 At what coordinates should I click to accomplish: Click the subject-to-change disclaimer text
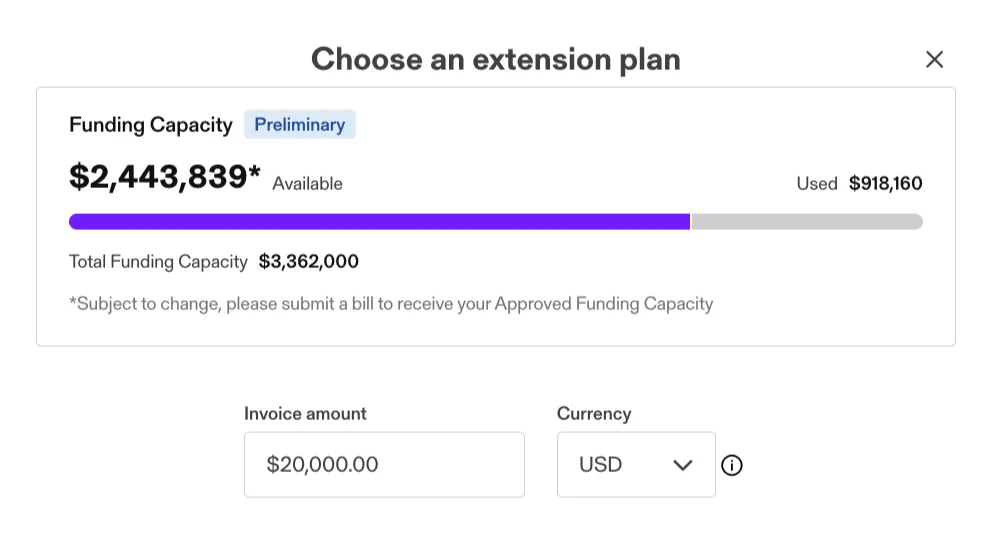coord(391,304)
